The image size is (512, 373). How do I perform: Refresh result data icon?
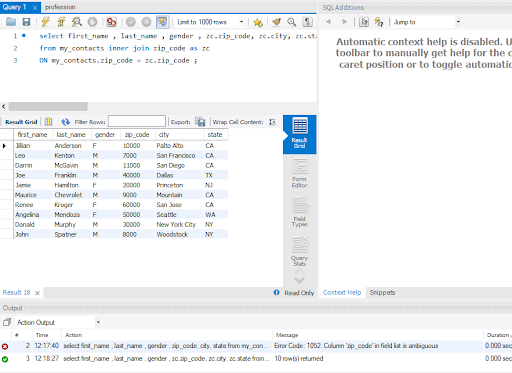point(65,122)
